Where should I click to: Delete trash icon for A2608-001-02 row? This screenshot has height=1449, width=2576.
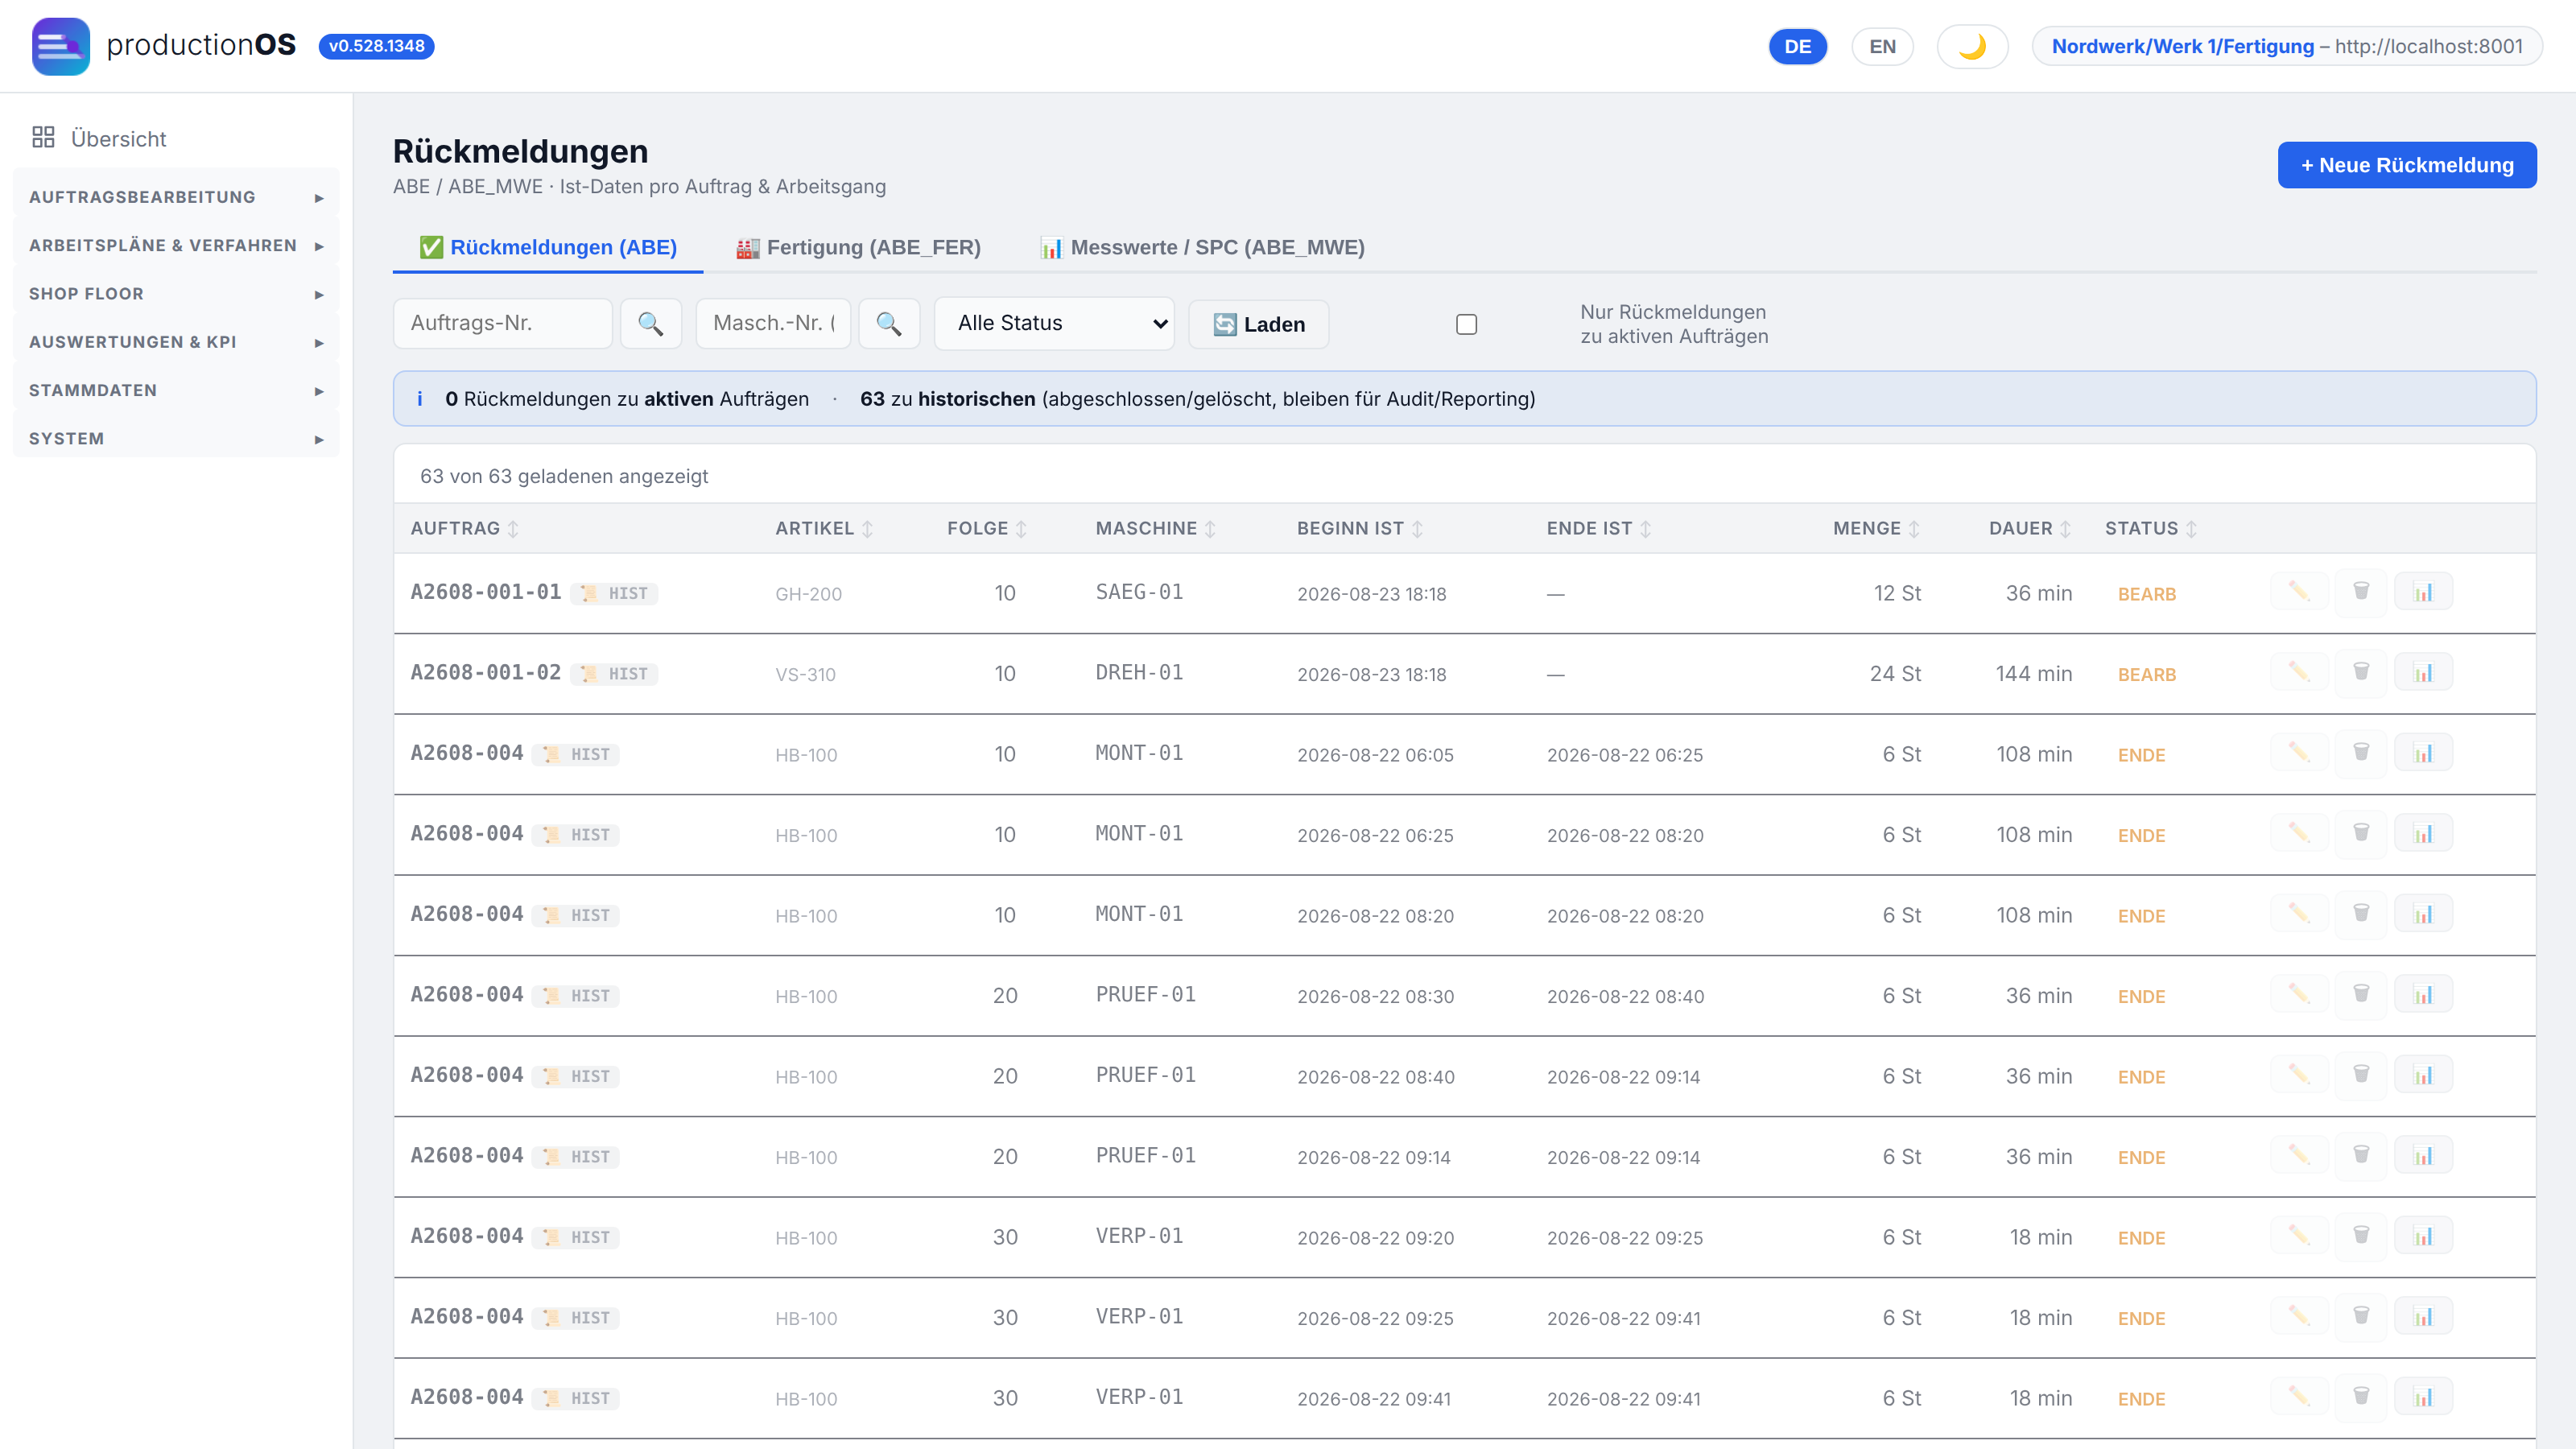pos(2361,672)
